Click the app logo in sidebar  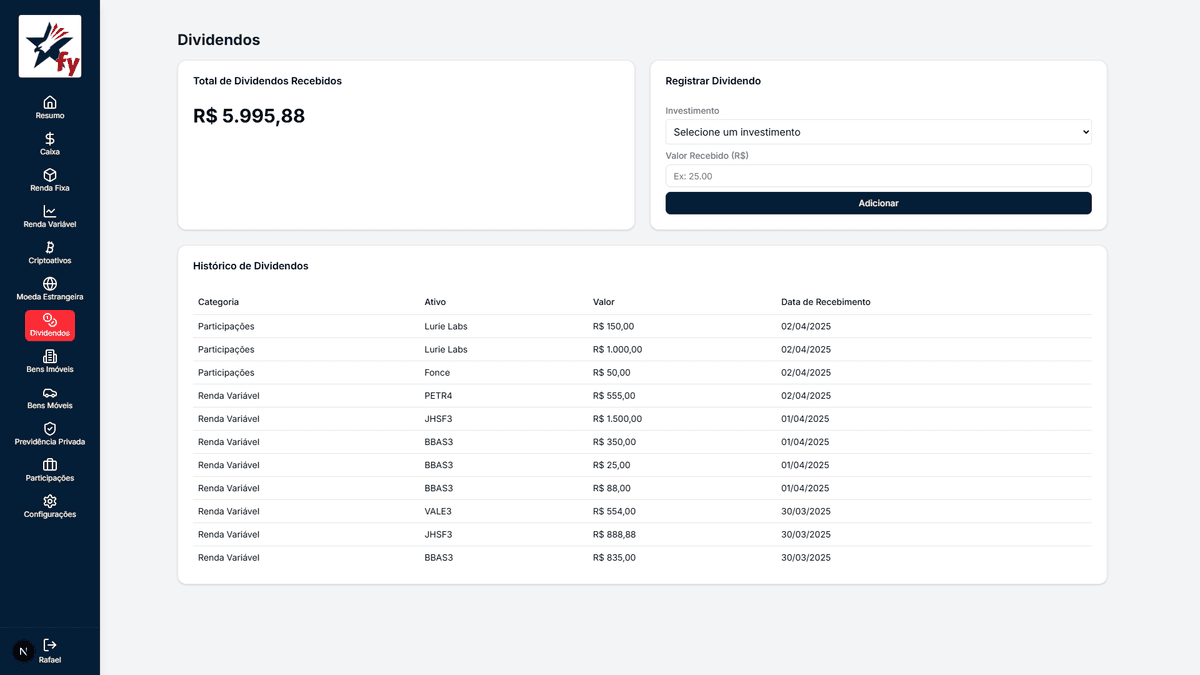pyautogui.click(x=50, y=46)
